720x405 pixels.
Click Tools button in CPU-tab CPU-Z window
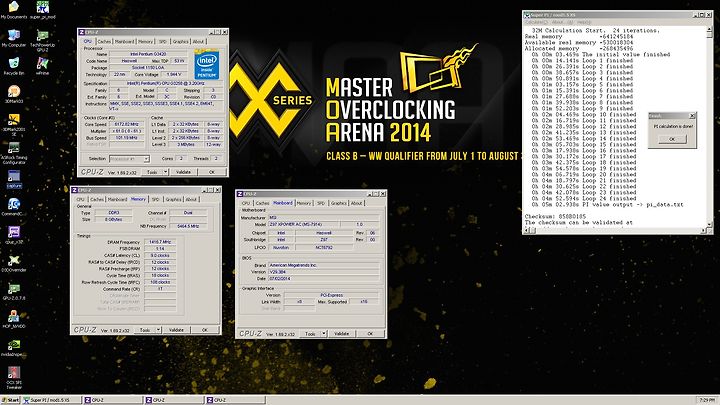(x=152, y=172)
